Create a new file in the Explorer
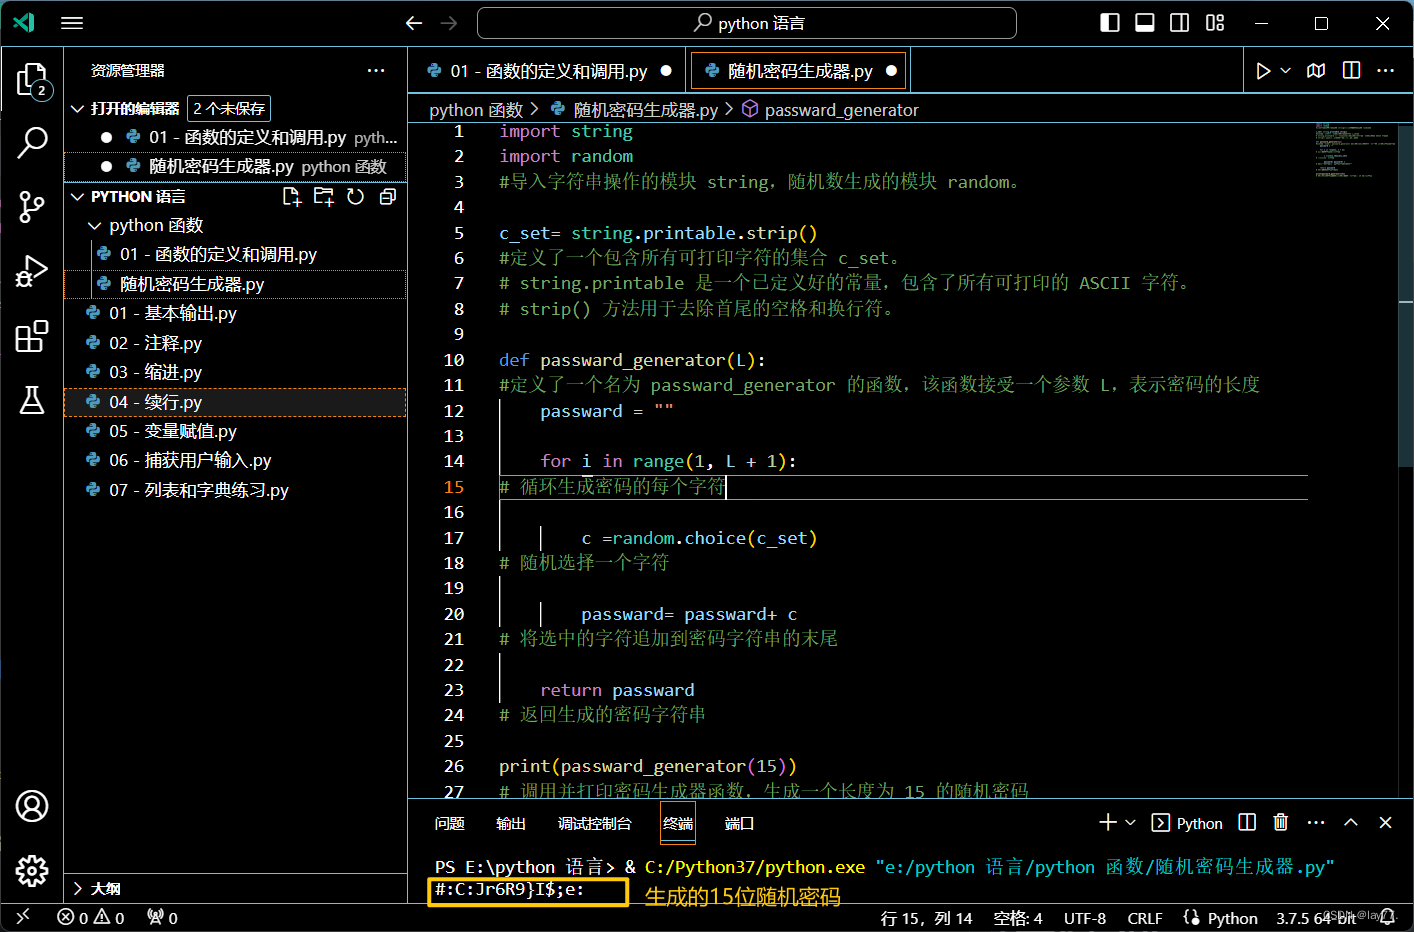The width and height of the screenshot is (1414, 932). point(291,196)
